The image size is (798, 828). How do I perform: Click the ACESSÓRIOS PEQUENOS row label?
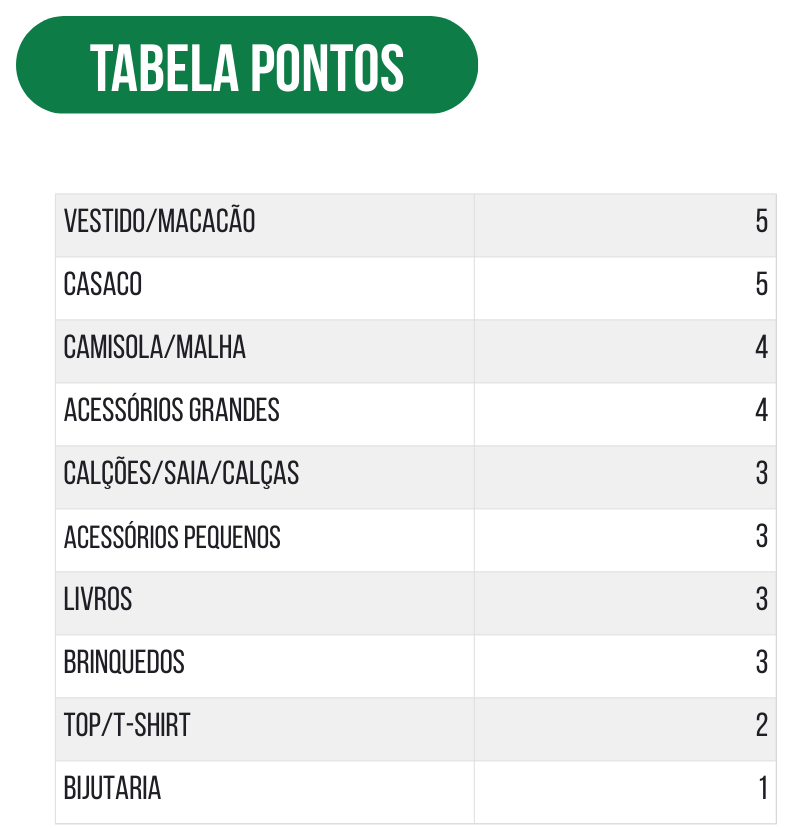(172, 537)
